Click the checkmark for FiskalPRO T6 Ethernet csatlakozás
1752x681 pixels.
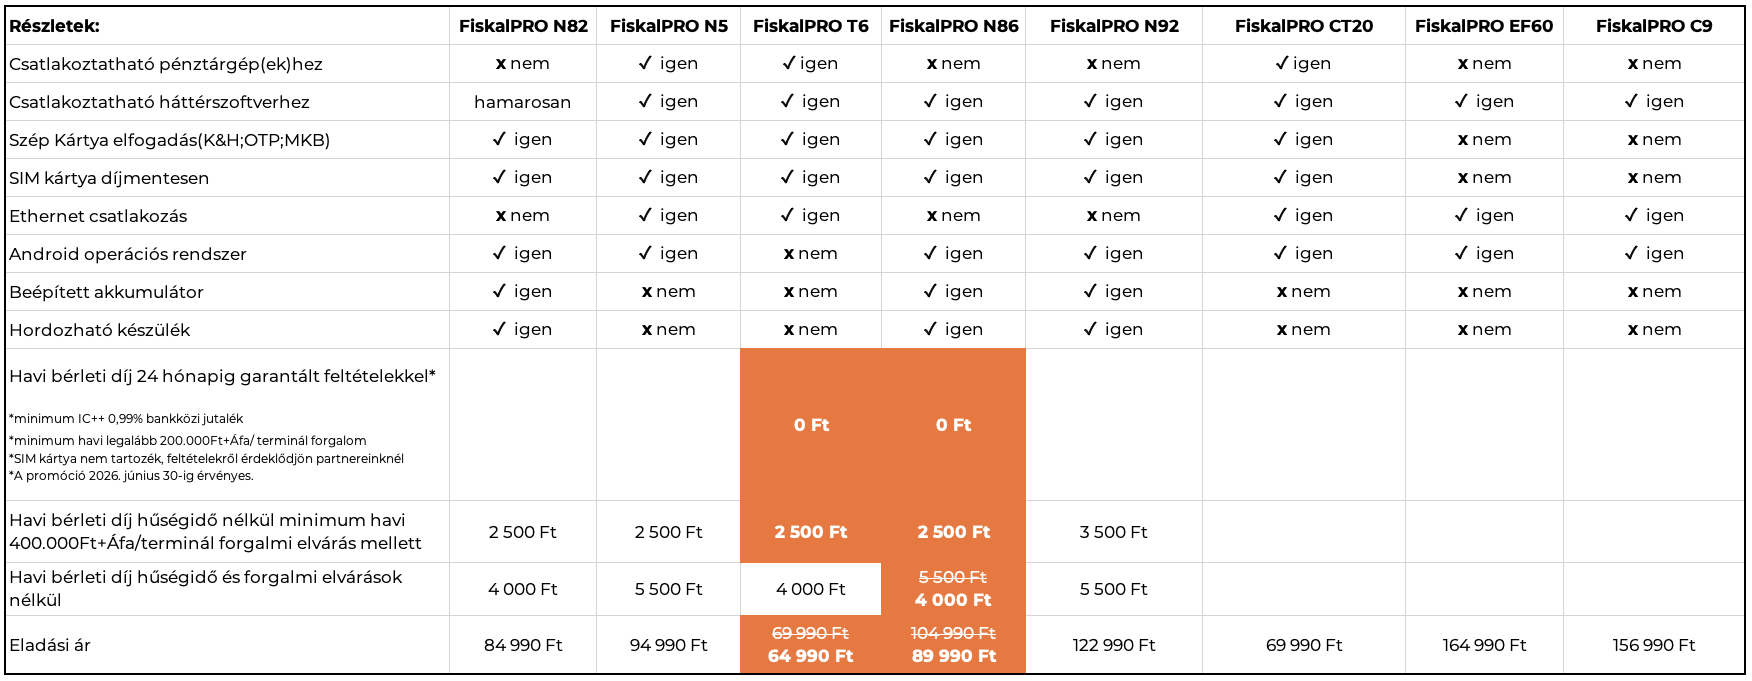[787, 215]
